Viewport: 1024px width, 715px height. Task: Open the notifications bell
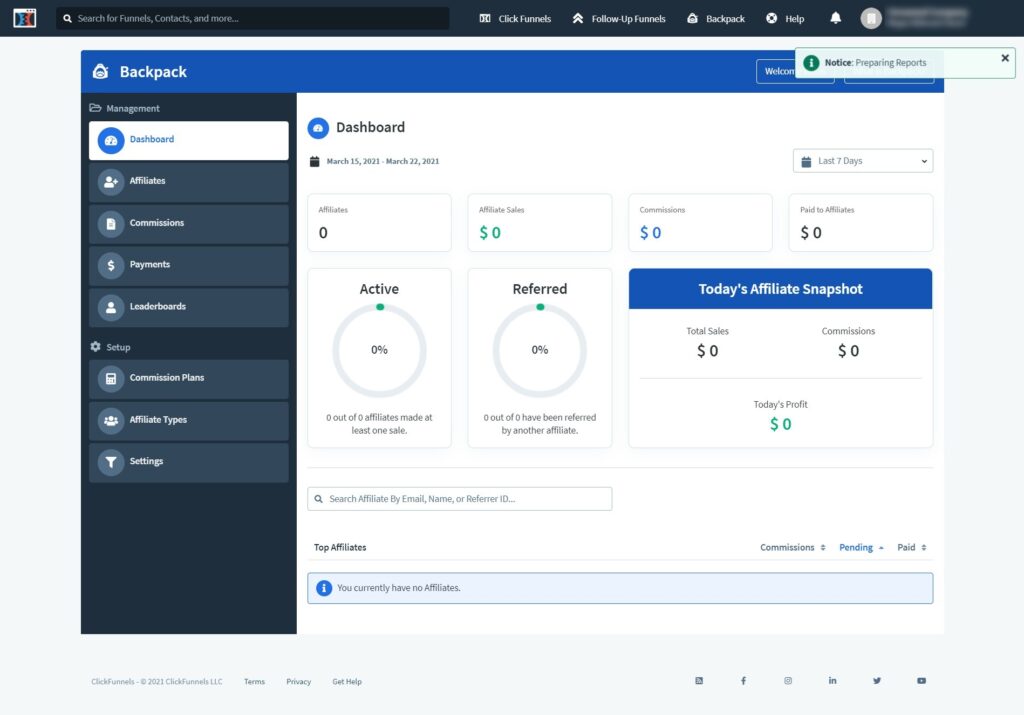[835, 18]
